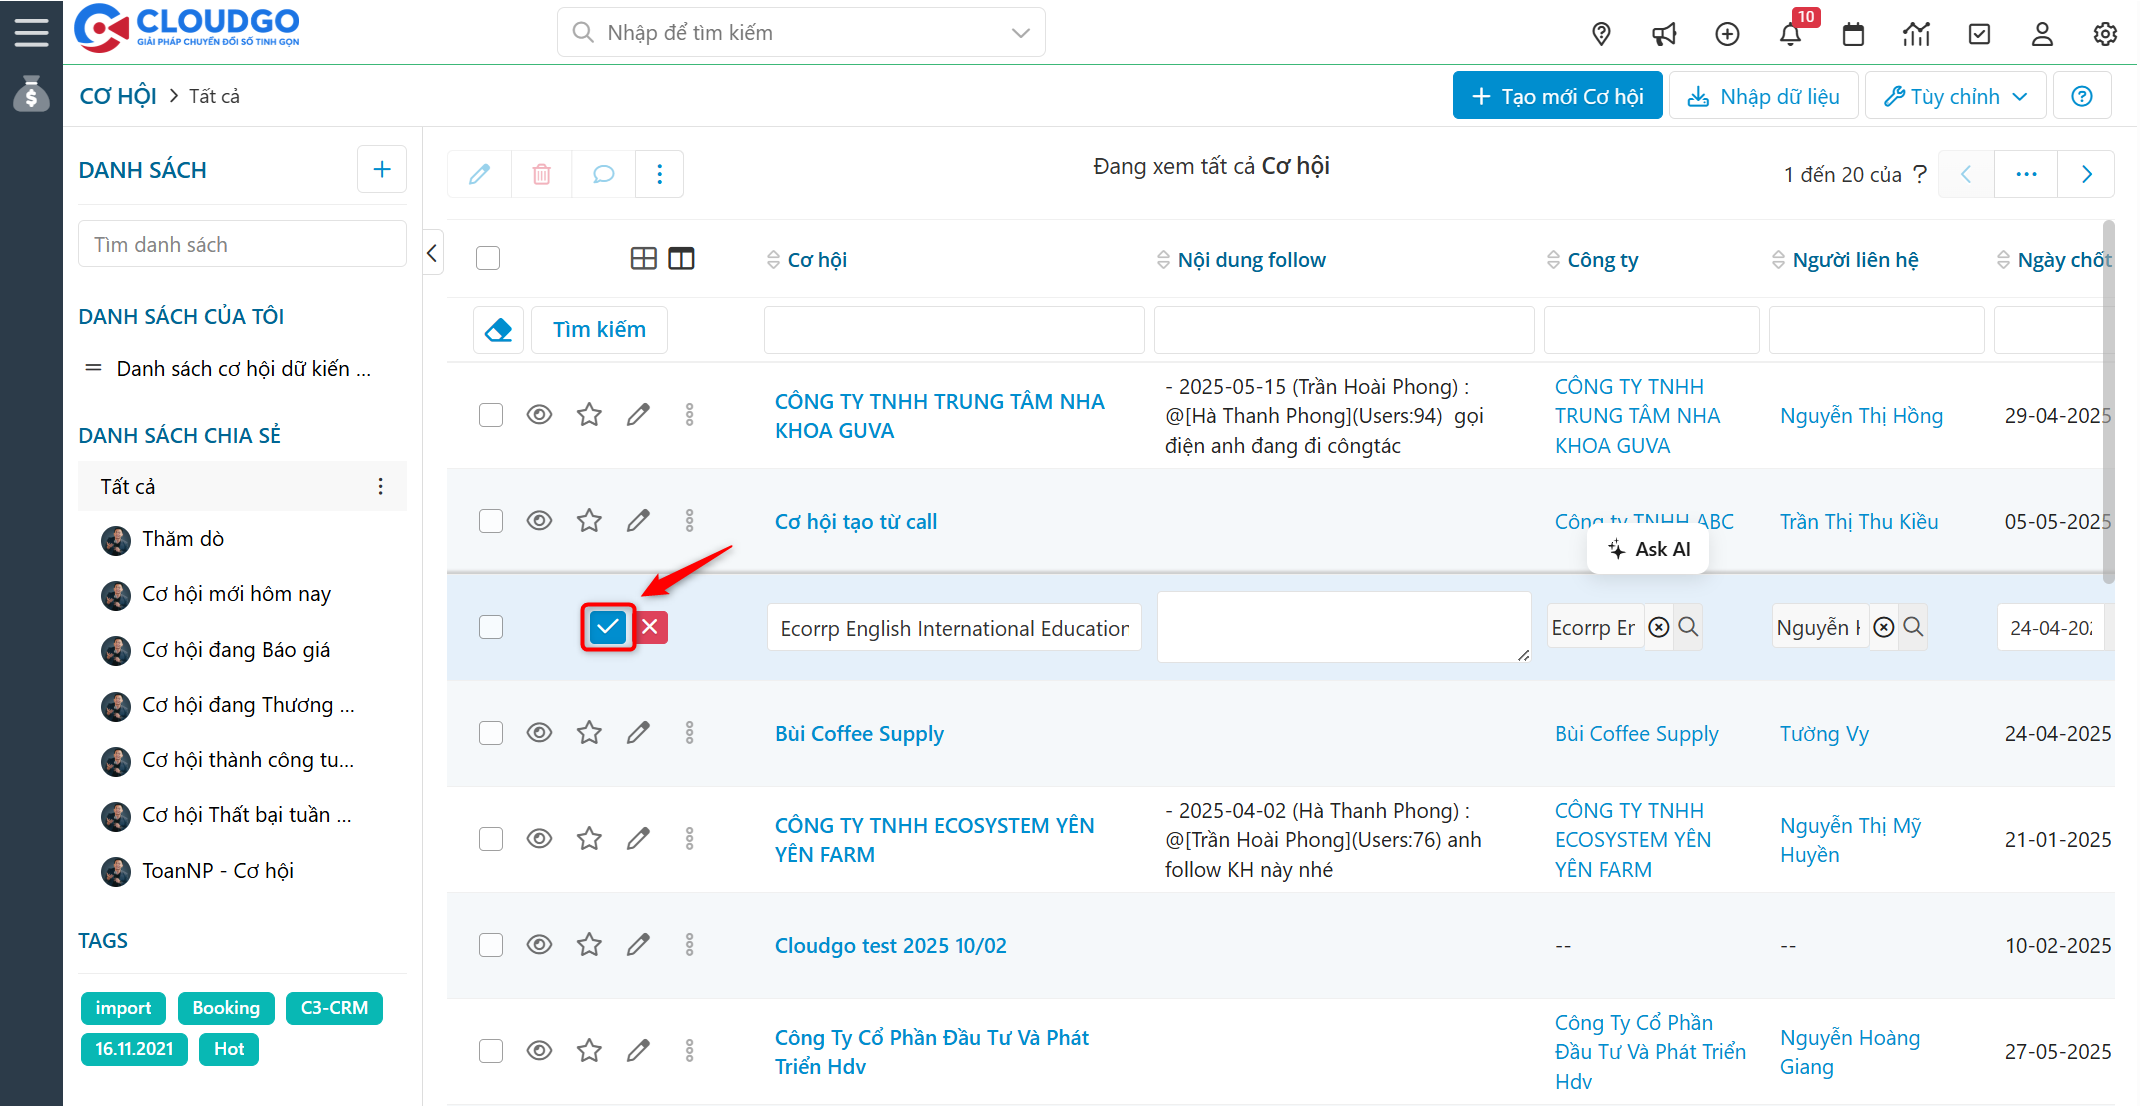Screen dimensions: 2140x1106
Task: Click the blue checkmark save icon
Action: point(607,627)
